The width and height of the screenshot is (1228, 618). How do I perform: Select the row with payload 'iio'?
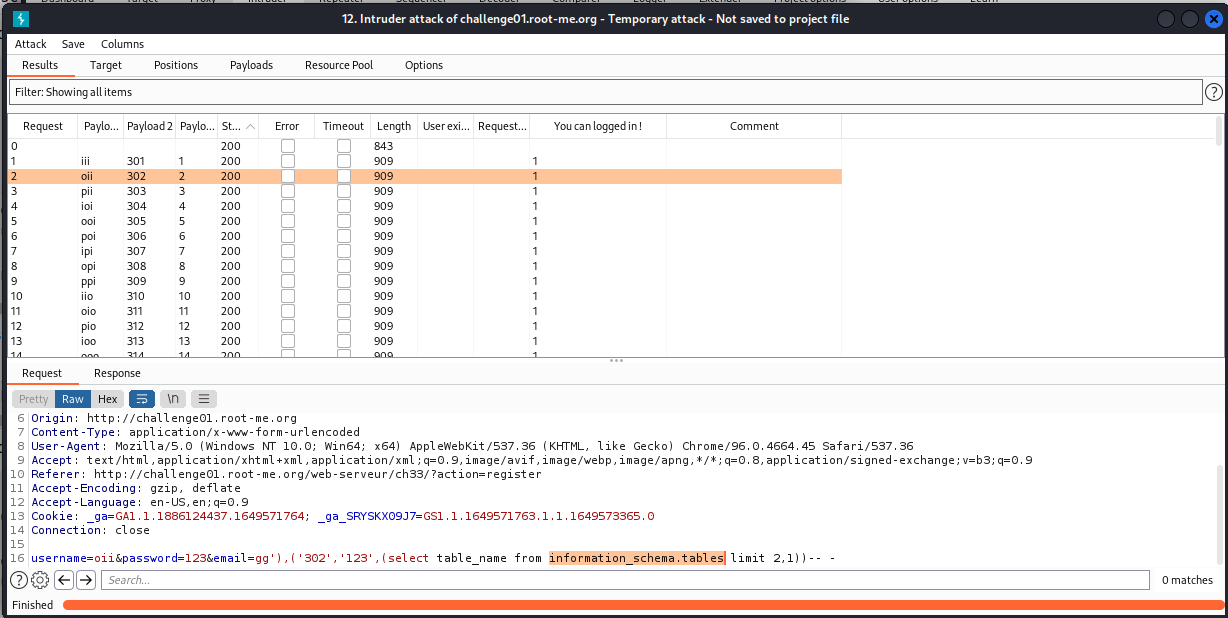425,296
